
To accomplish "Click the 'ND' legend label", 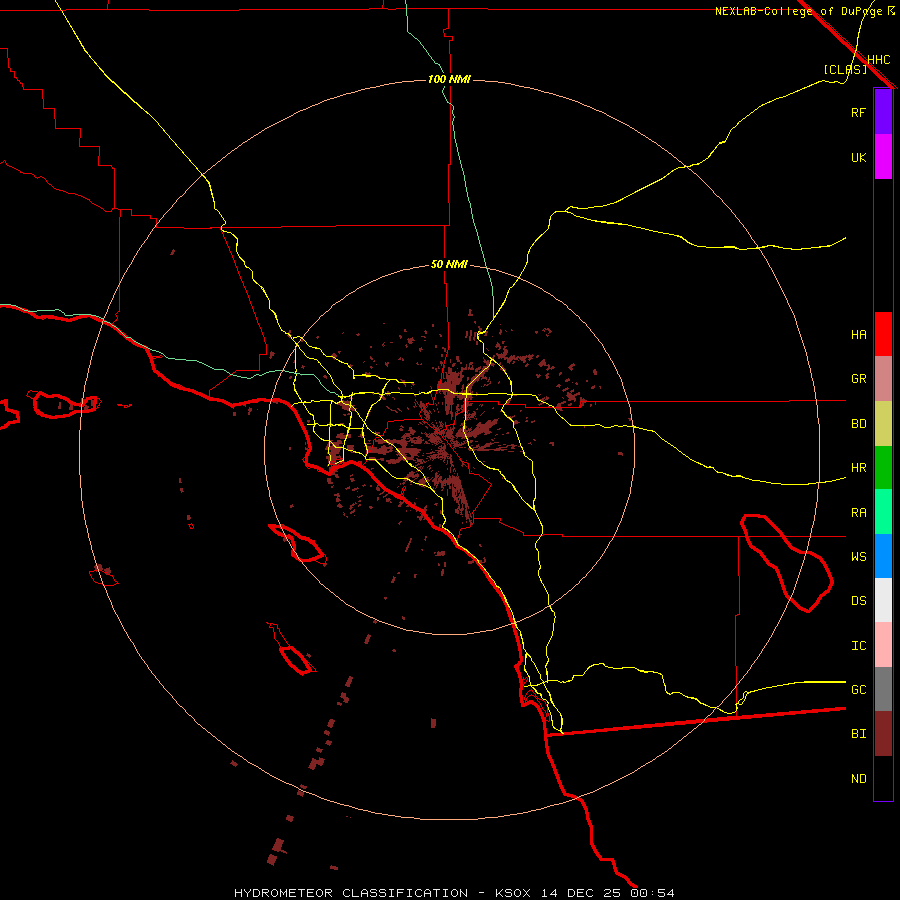I will (x=859, y=778).
